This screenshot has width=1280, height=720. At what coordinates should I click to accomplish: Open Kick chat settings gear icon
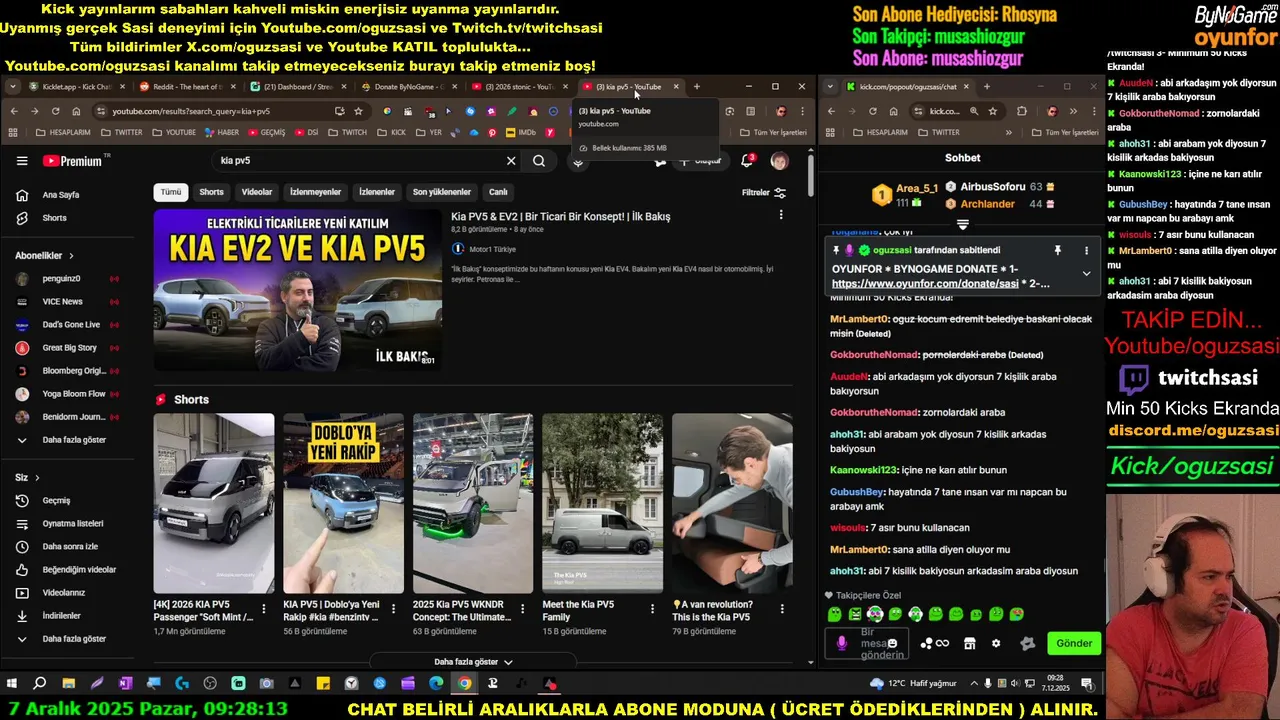coord(996,643)
